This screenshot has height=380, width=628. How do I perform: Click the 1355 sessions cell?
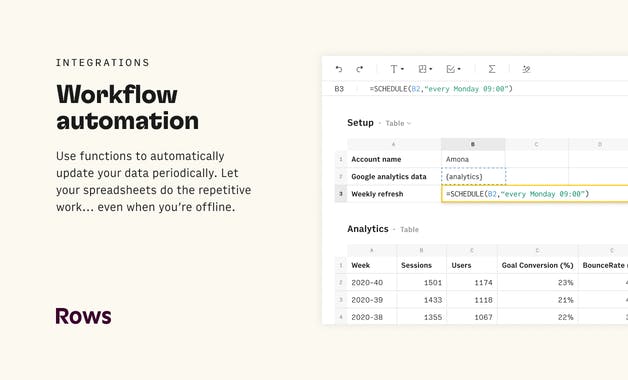pyautogui.click(x=421, y=317)
